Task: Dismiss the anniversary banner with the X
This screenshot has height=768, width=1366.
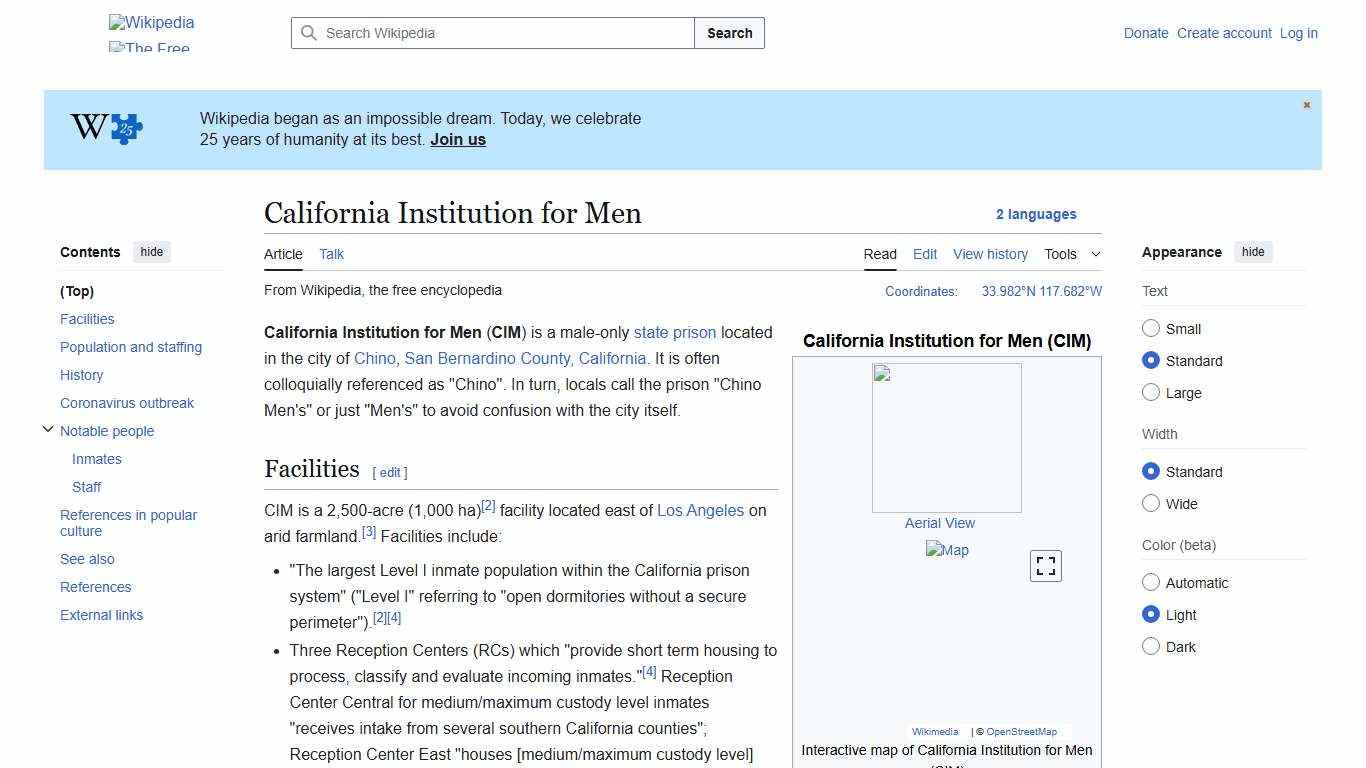Action: tap(1306, 104)
